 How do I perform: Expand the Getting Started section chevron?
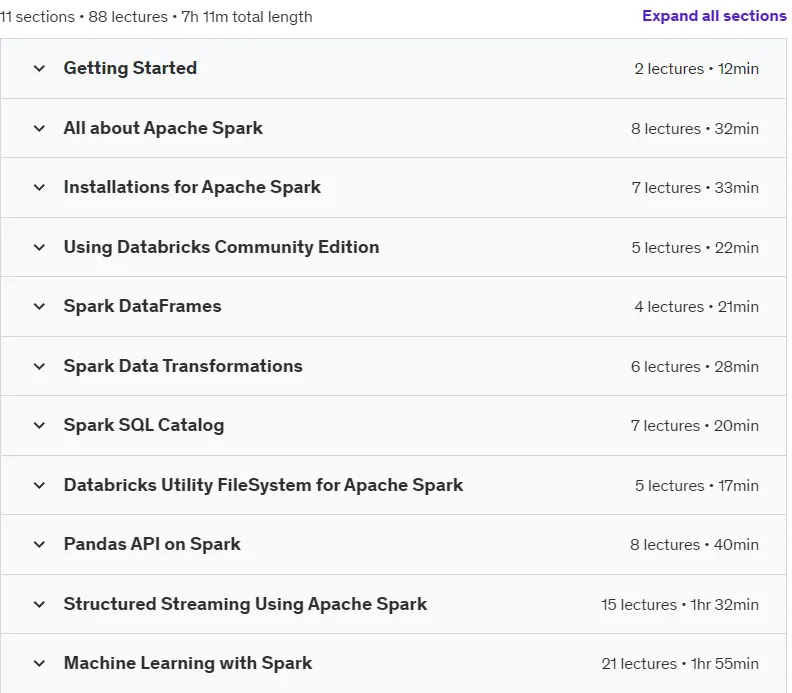pos(39,69)
